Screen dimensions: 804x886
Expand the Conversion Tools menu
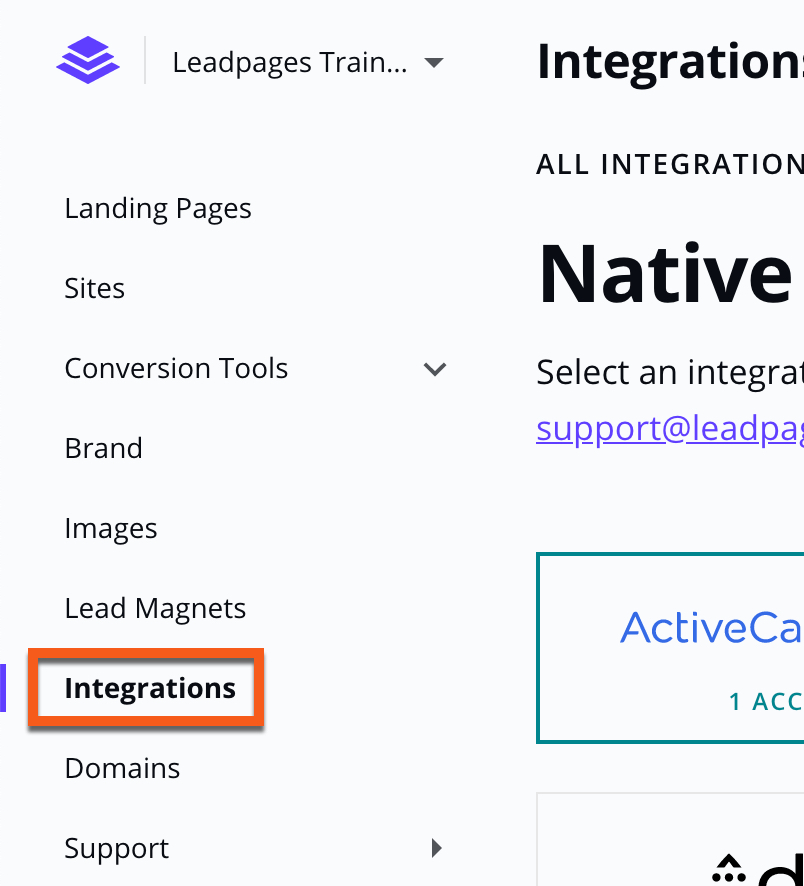pyautogui.click(x=435, y=369)
